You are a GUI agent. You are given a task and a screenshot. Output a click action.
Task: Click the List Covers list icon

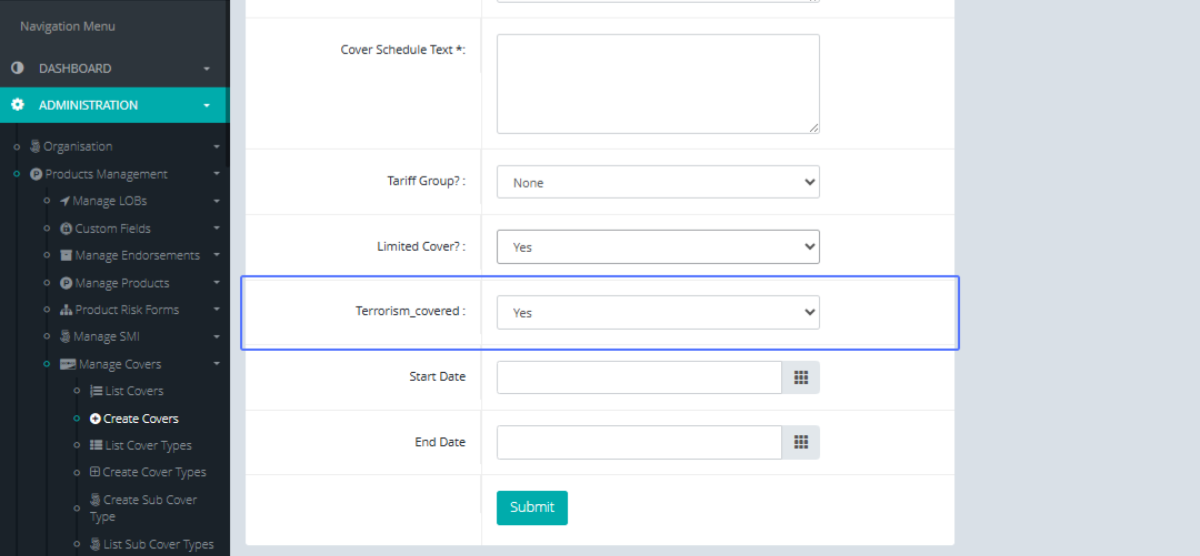(96, 391)
